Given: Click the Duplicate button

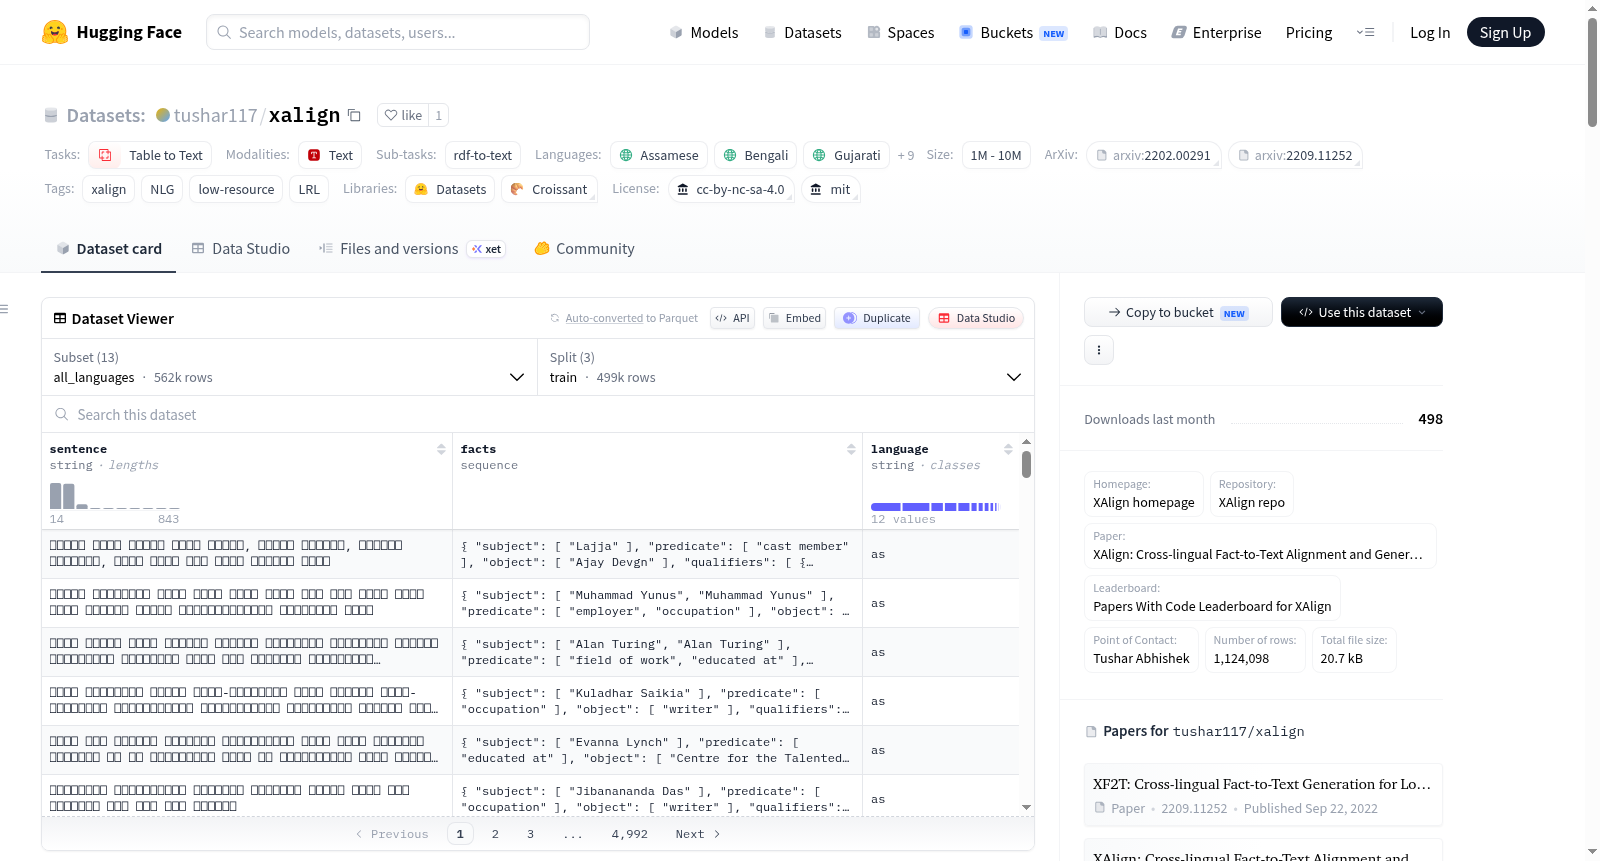Looking at the screenshot, I should 877,318.
